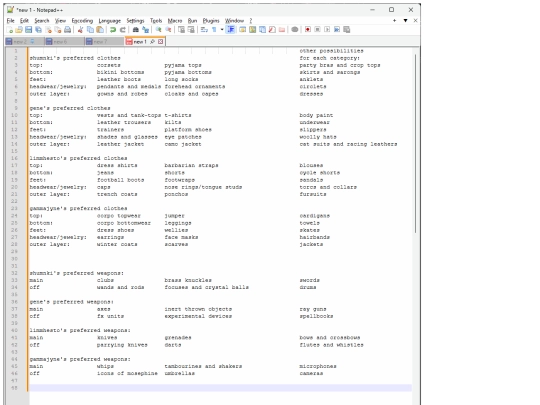Viewport: 540px width, 405px height.
Task: Click the Copy toolbar icon
Action: click(x=90, y=30)
